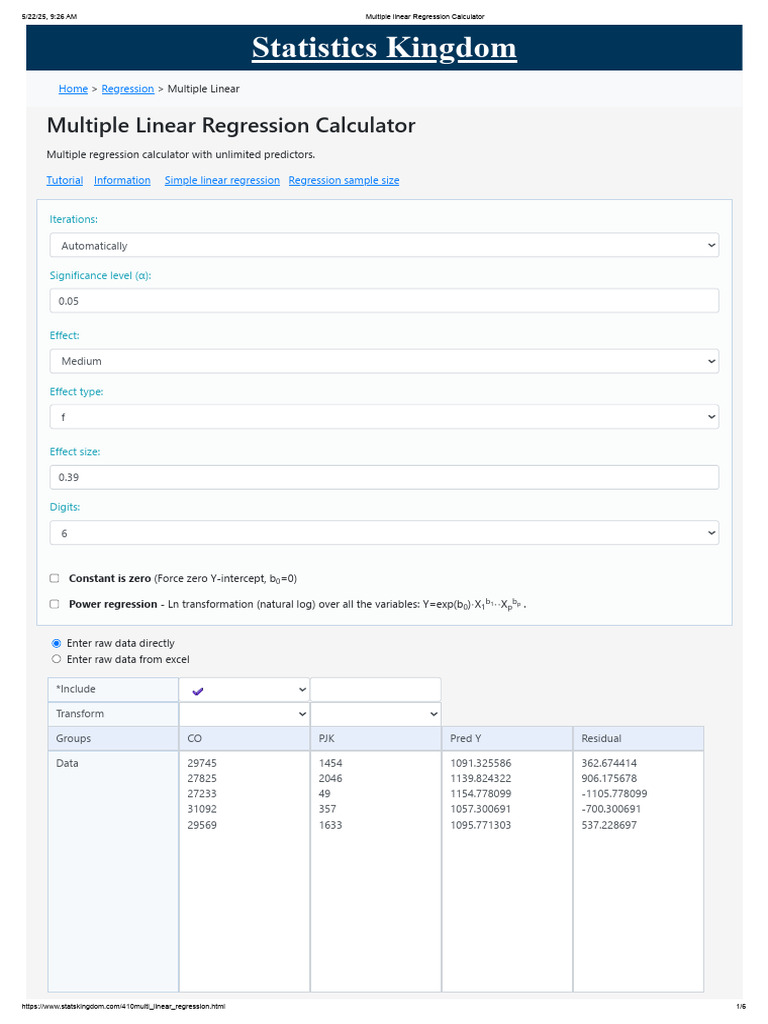Open the Digits dropdown showing 6
This screenshot has height=1024, width=768.
click(384, 533)
